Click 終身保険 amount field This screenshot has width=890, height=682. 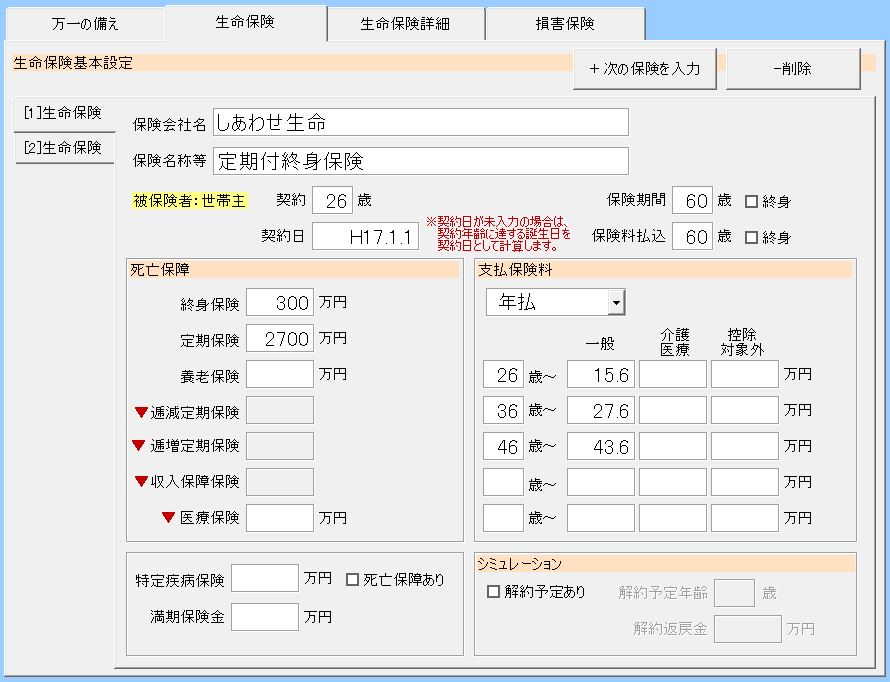(279, 303)
